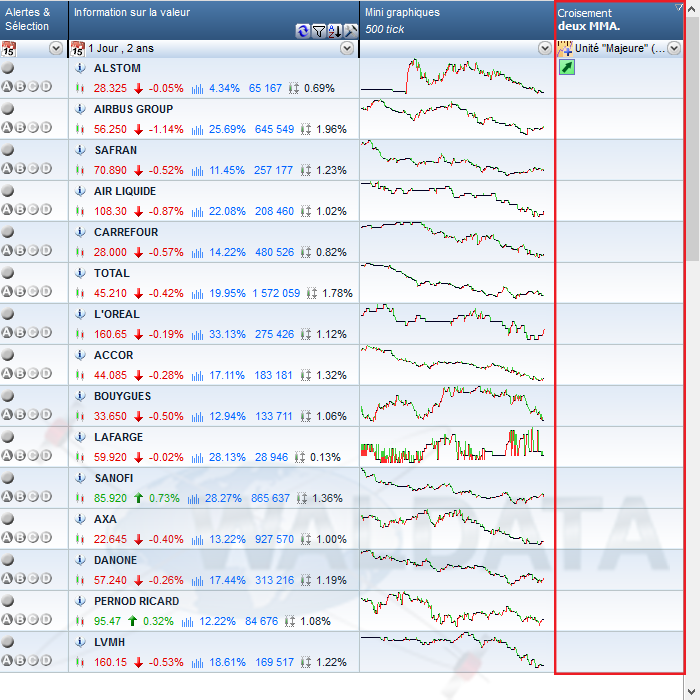Click the Alertes & Sélection column header

(x=34, y=20)
